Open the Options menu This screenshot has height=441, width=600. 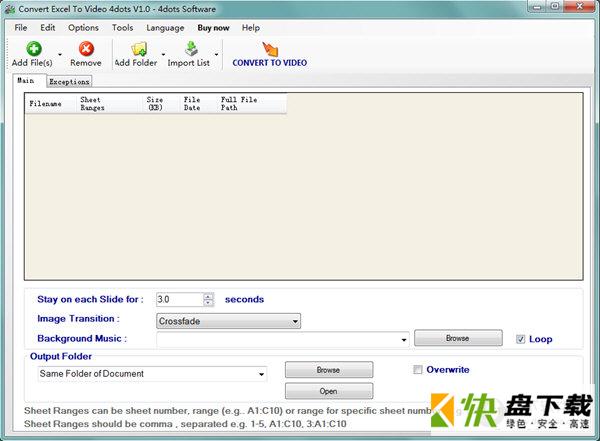point(83,28)
